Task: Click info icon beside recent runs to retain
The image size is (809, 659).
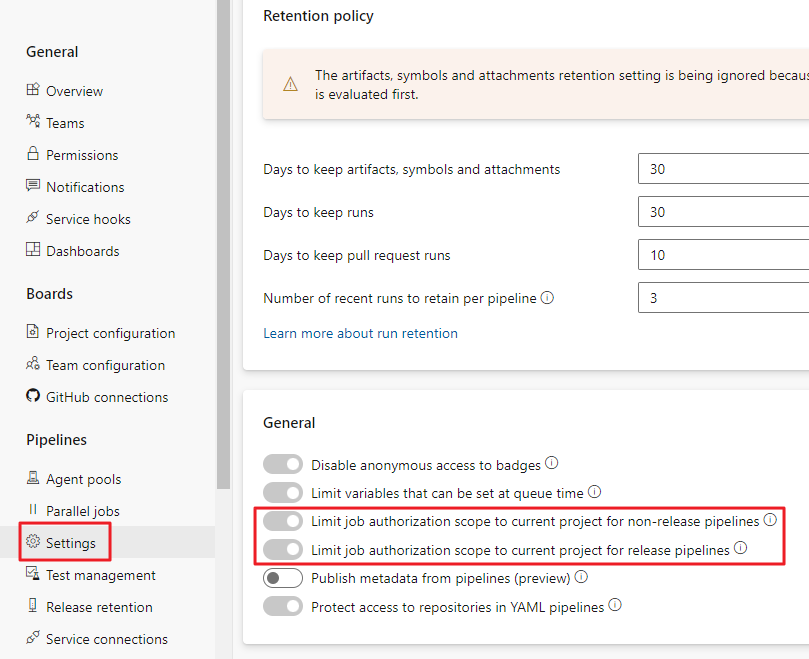Action: click(547, 298)
